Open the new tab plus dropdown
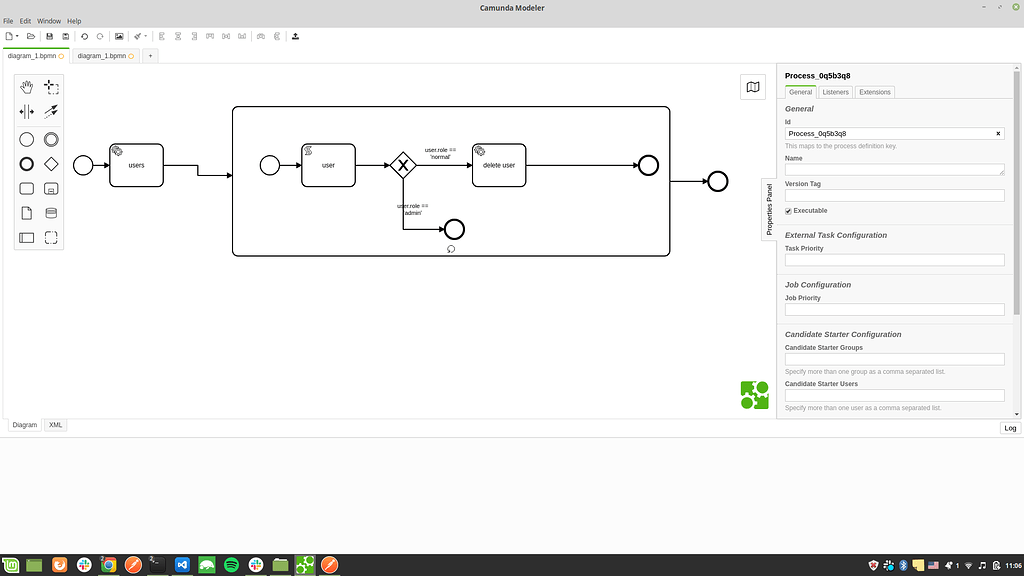Screen dimensions: 1024x576 (150, 56)
